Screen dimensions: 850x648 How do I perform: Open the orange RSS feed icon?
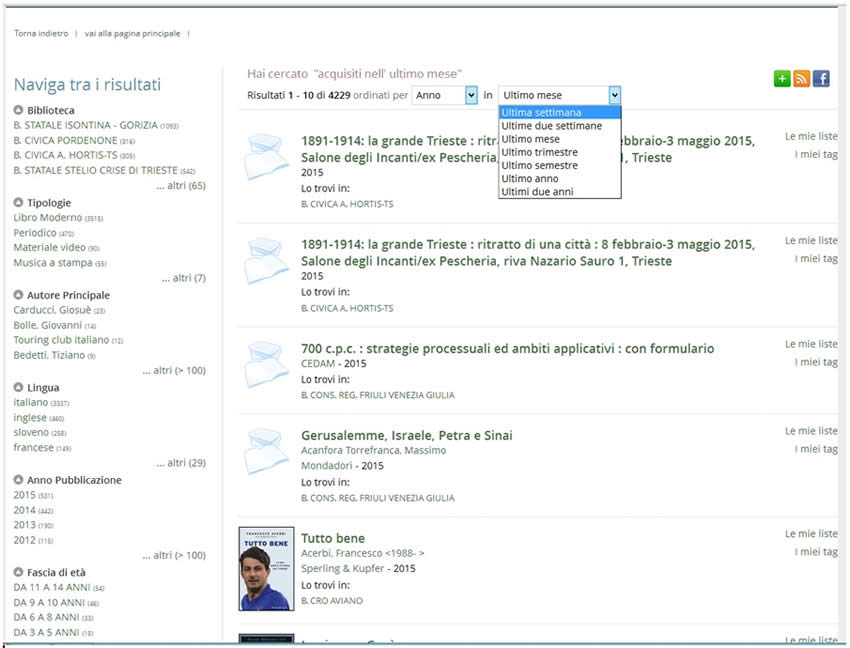(x=801, y=79)
